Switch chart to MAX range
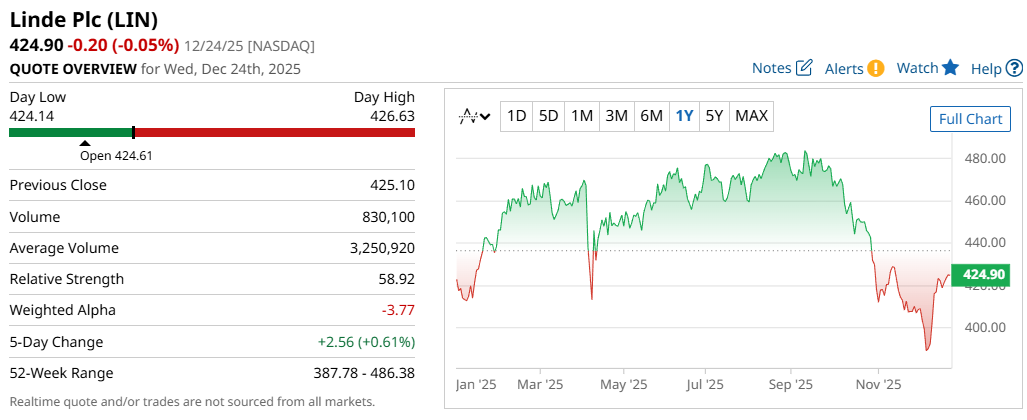1027x420 pixels. pyautogui.click(x=751, y=116)
